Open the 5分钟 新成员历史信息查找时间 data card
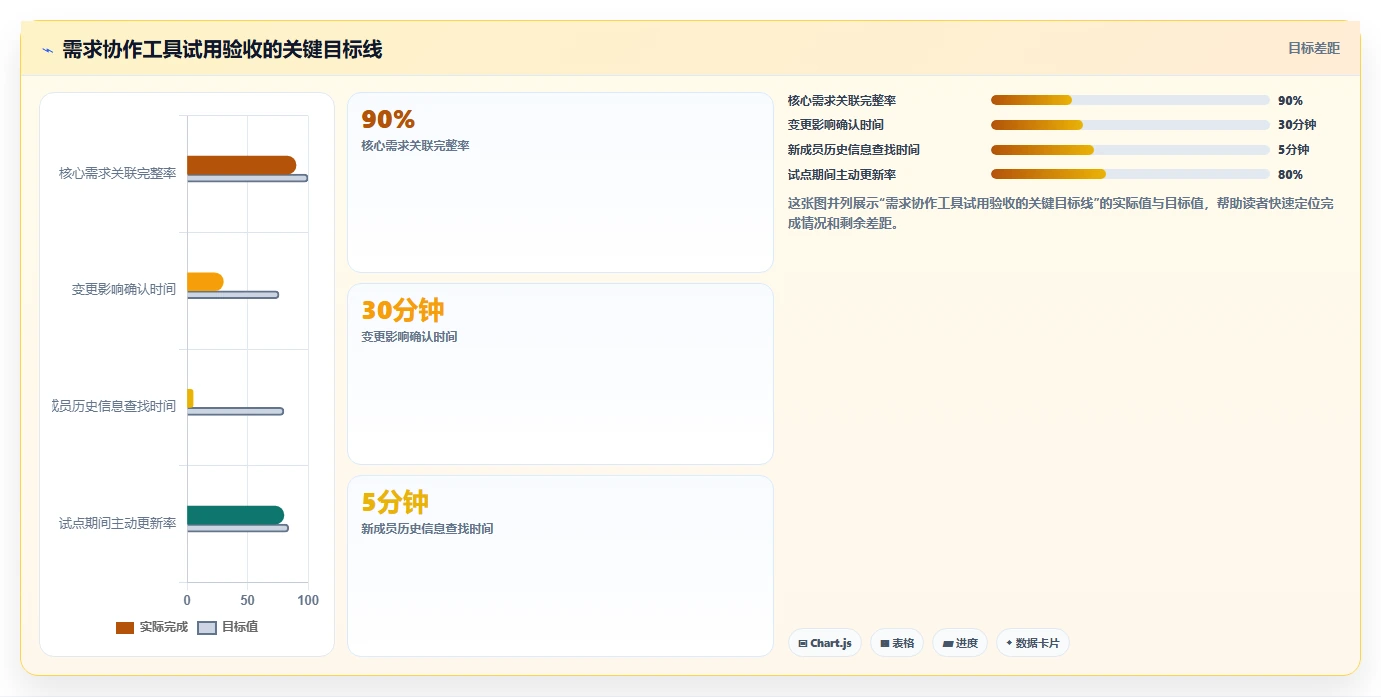1381x697 pixels. 560,566
